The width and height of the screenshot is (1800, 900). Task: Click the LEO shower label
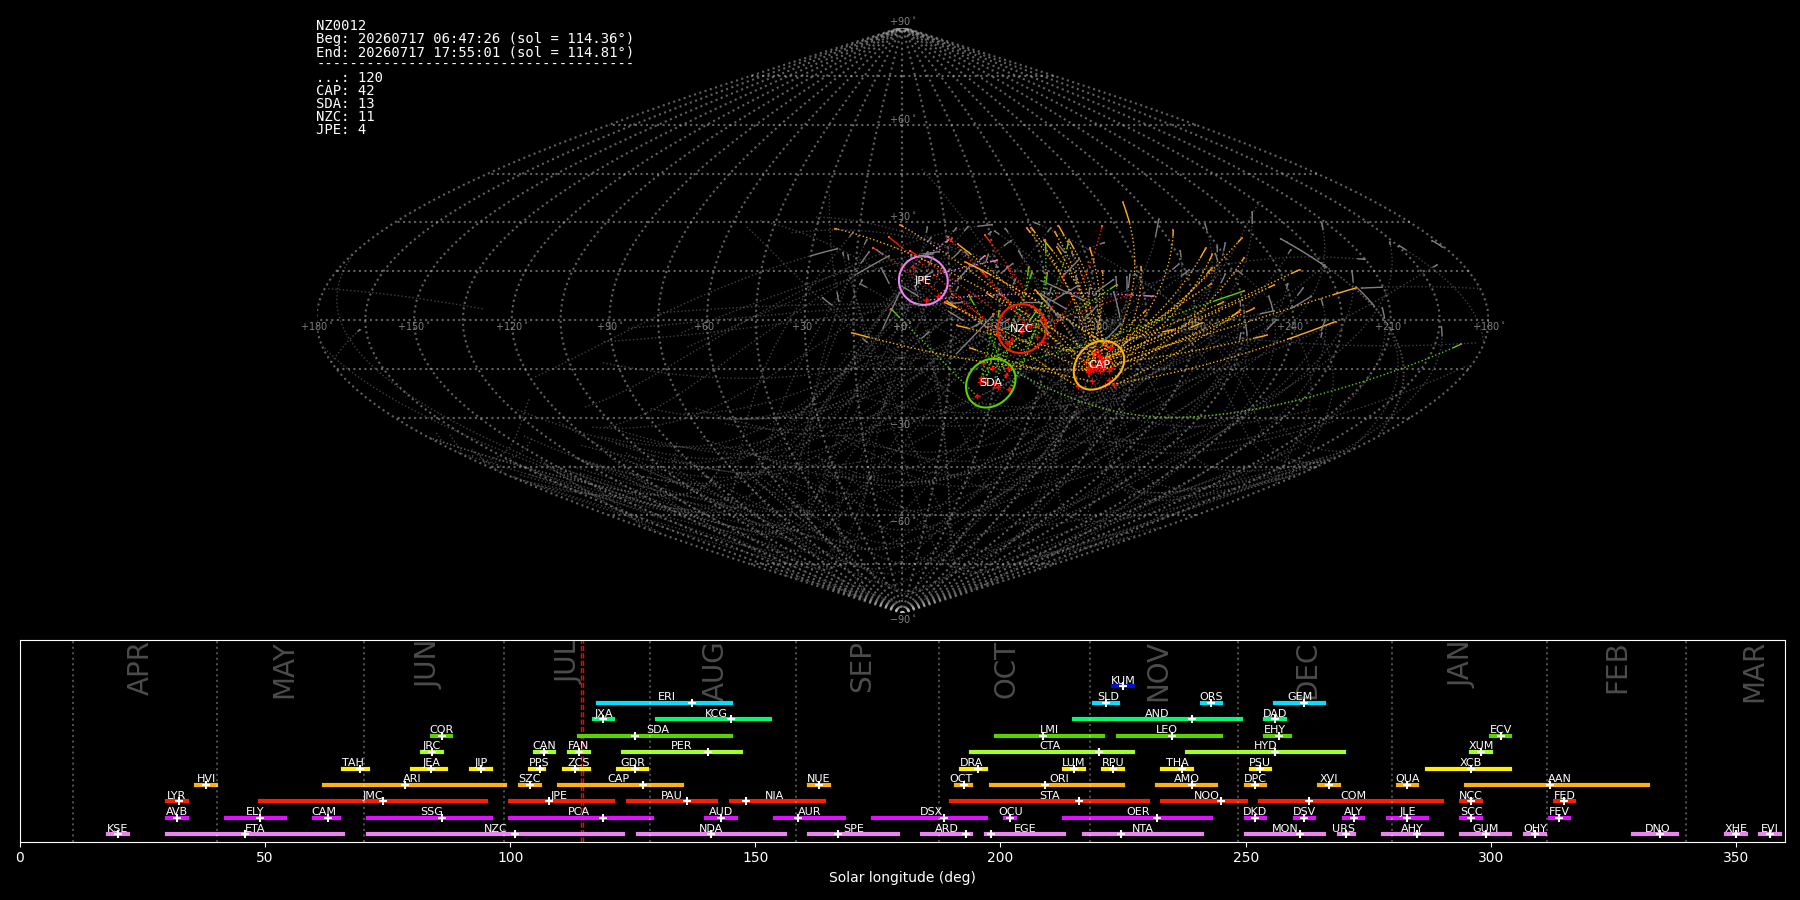[1166, 730]
